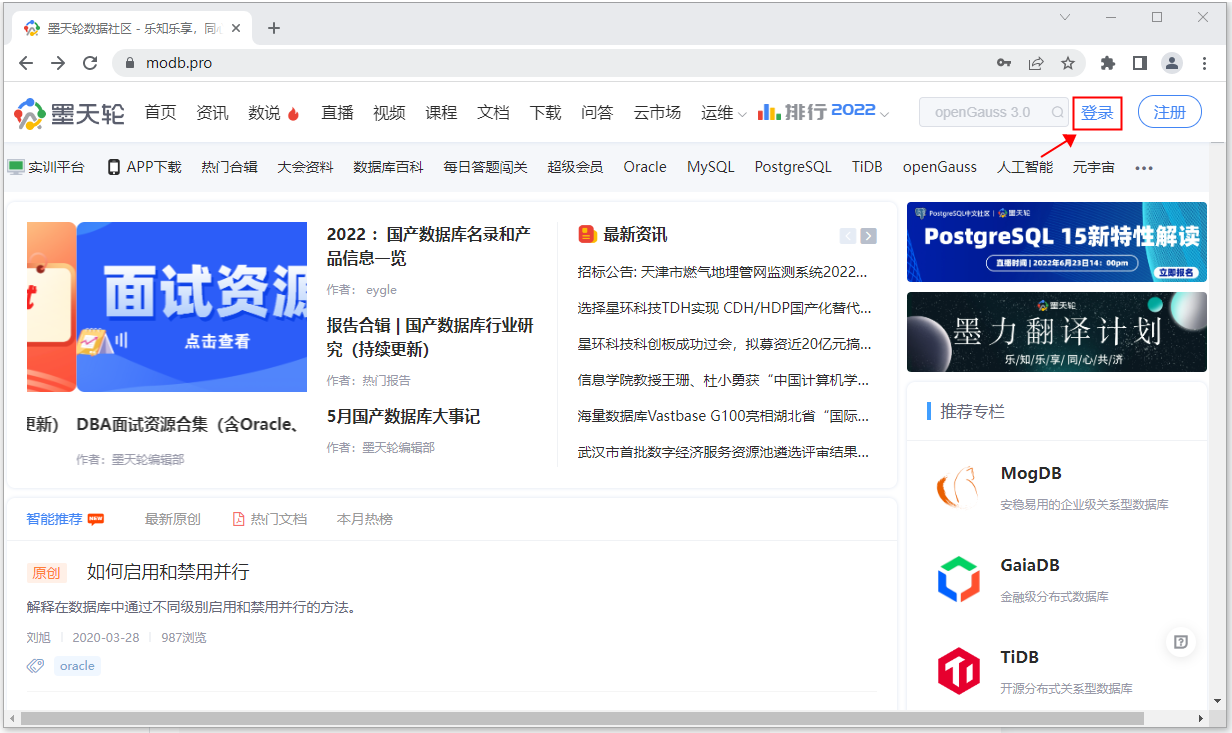
Task: Switch to 热门文档 tab
Action: 269,519
